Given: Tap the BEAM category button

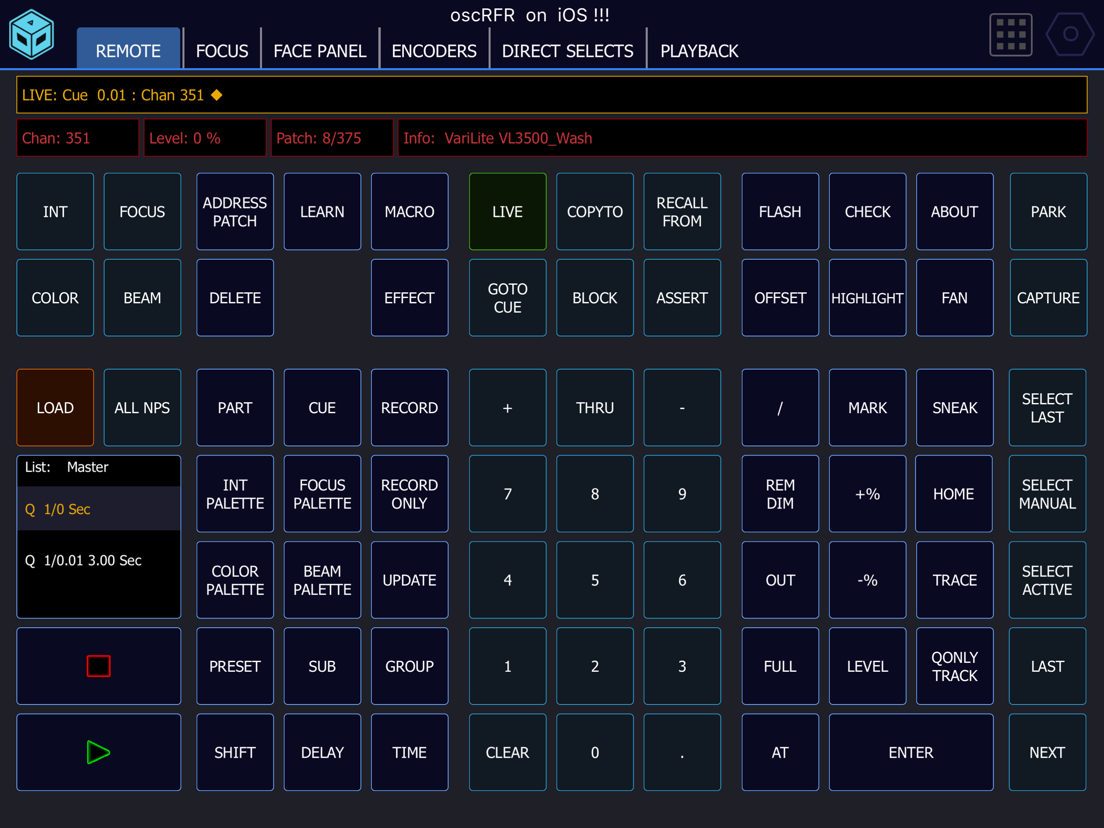Looking at the screenshot, I should pos(142,298).
